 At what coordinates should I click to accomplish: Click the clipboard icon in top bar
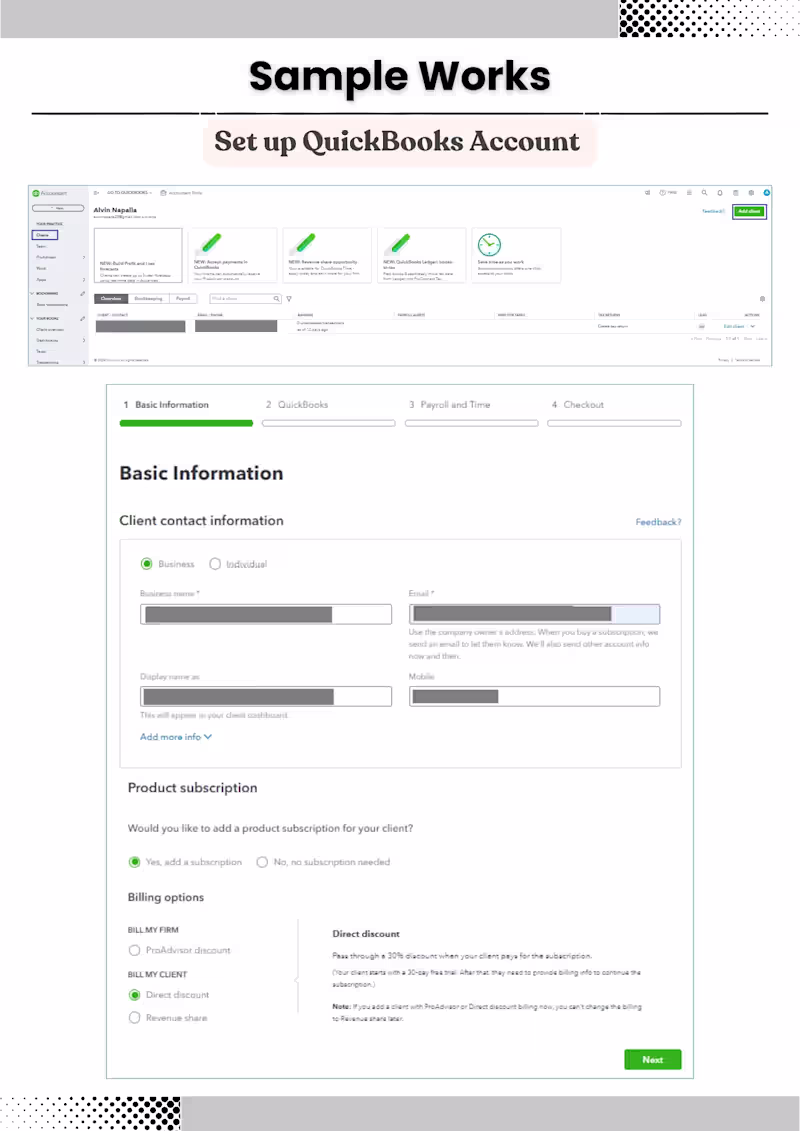point(735,193)
